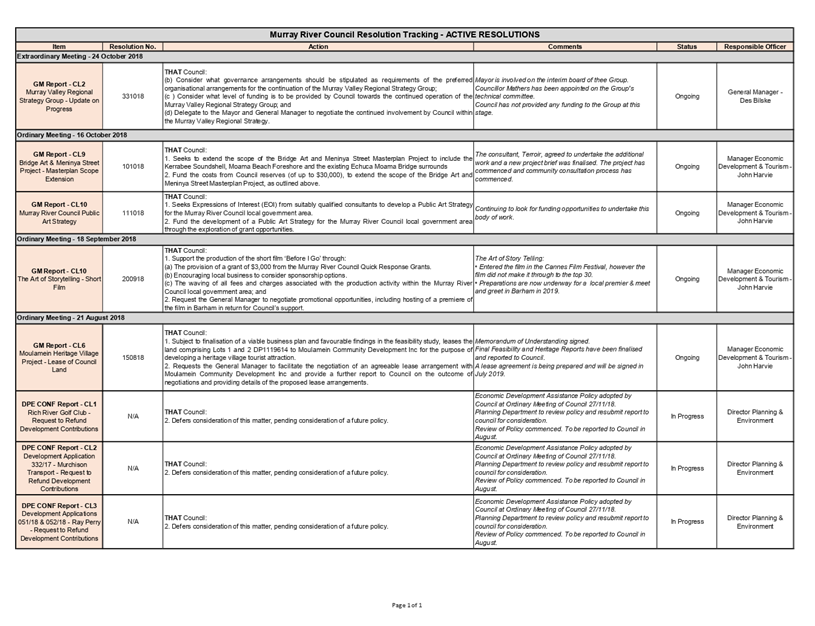Click 'Ordinary Meeting - 21 August 2018' section row
Image resolution: width=815 pixels, height=626 pixels.
tap(404, 318)
